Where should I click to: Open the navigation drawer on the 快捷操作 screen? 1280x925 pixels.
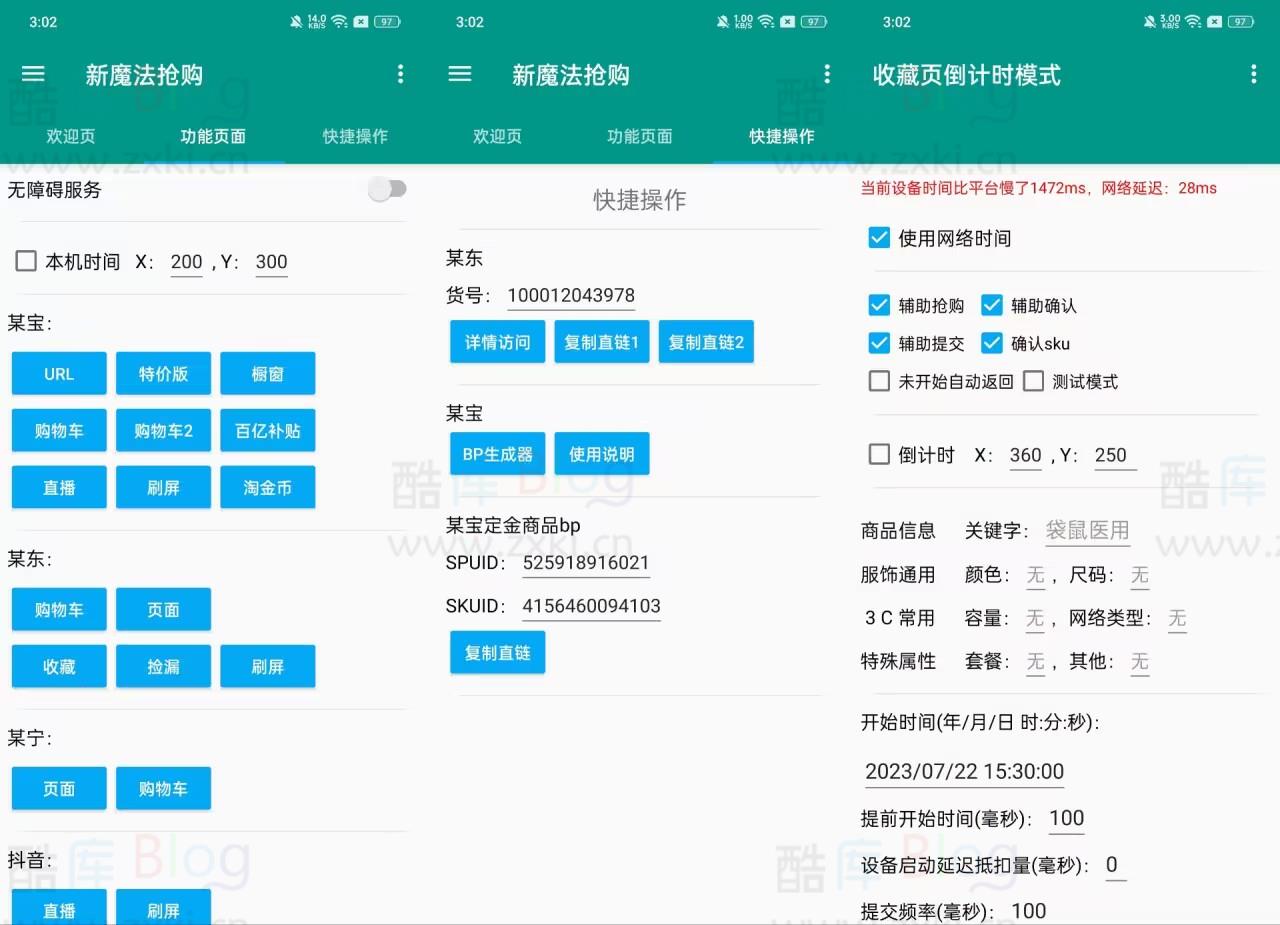click(459, 74)
